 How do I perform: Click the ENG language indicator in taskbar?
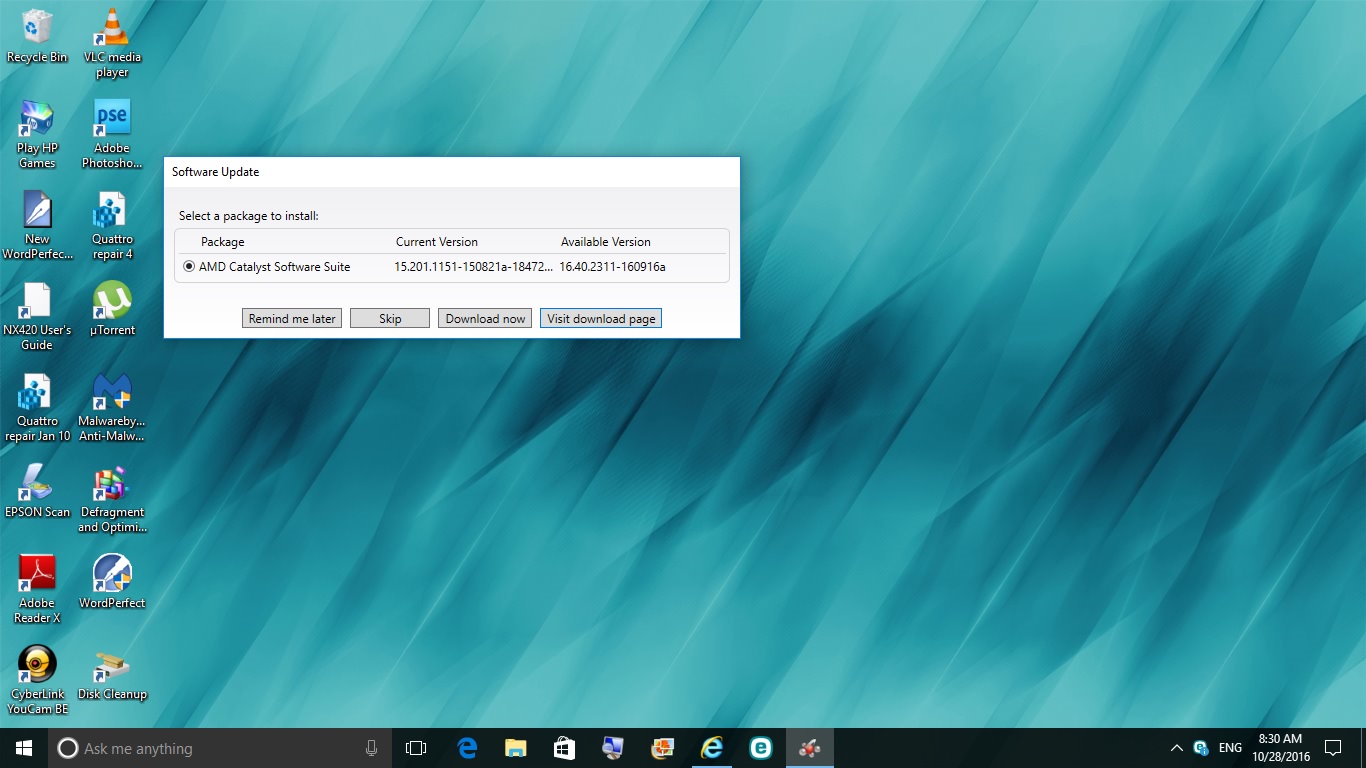(x=1230, y=748)
